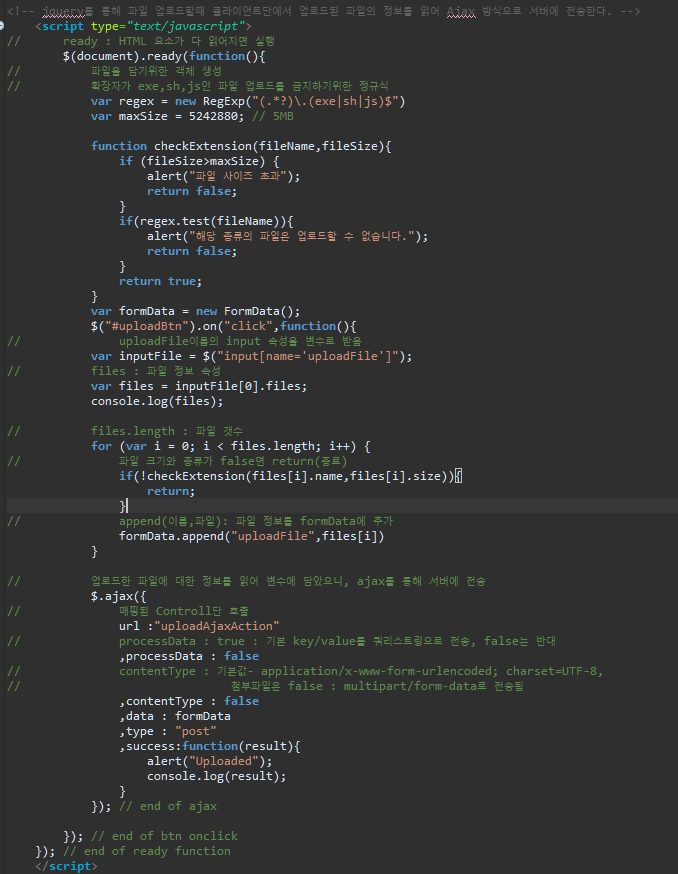678x874 pixels.
Task: Click the 'ready : HTML 요소가 다 읽어지면 실행' comment
Action: 168,41
